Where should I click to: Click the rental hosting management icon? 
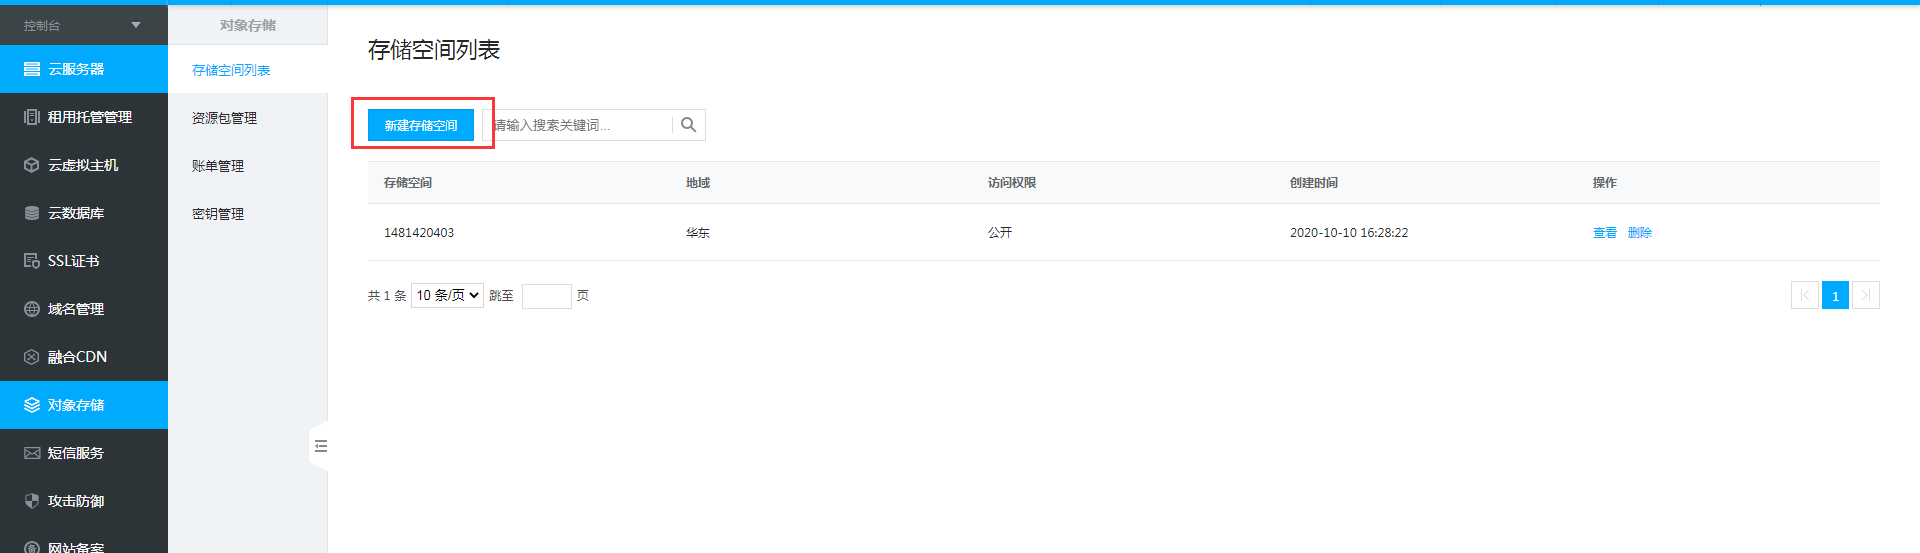(x=32, y=117)
